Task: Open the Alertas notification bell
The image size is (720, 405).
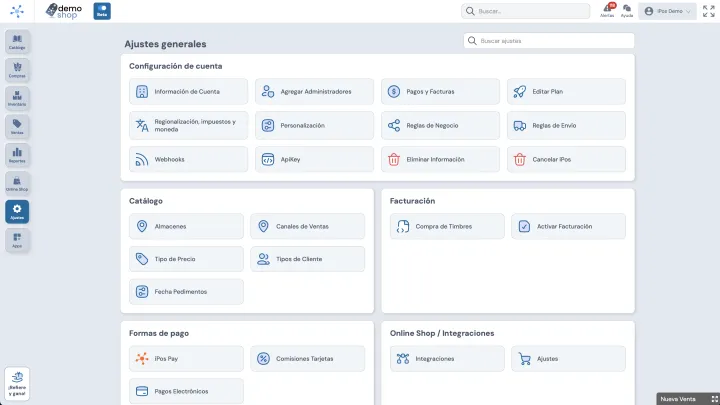Action: coord(607,11)
